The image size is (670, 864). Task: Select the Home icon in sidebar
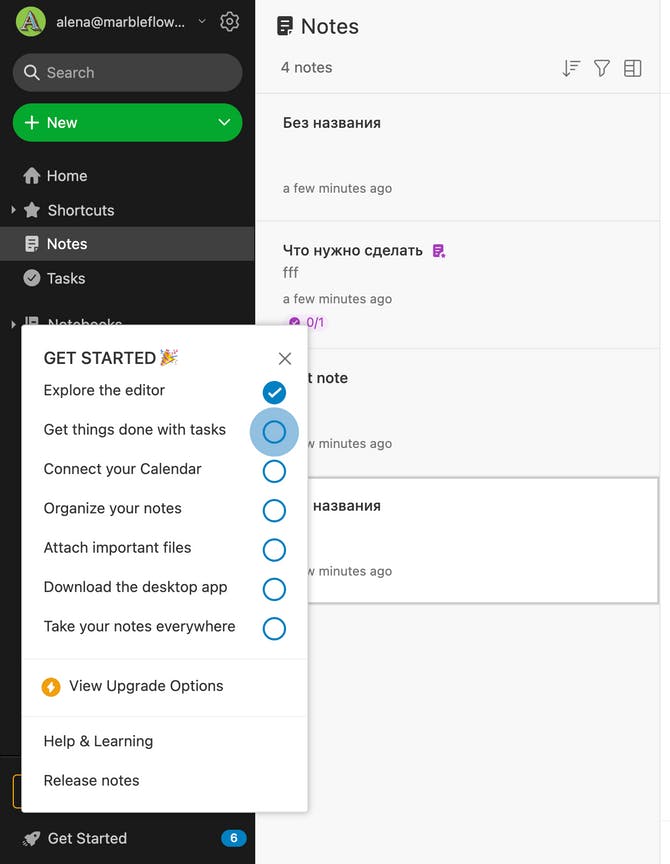point(32,175)
